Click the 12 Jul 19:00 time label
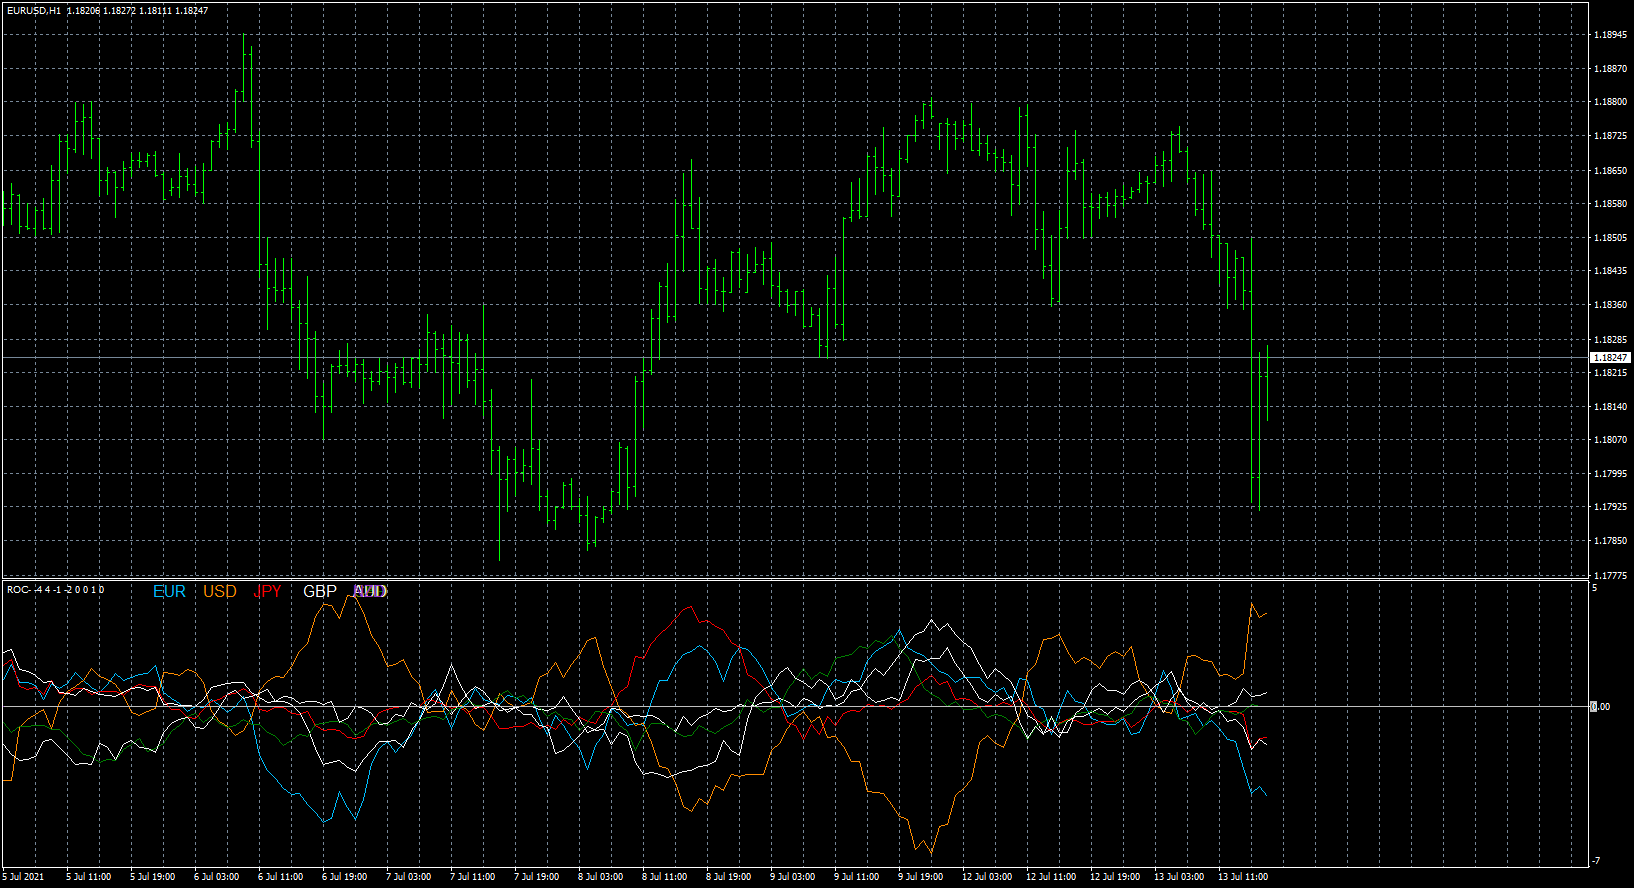1634x888 pixels. pyautogui.click(x=1115, y=877)
